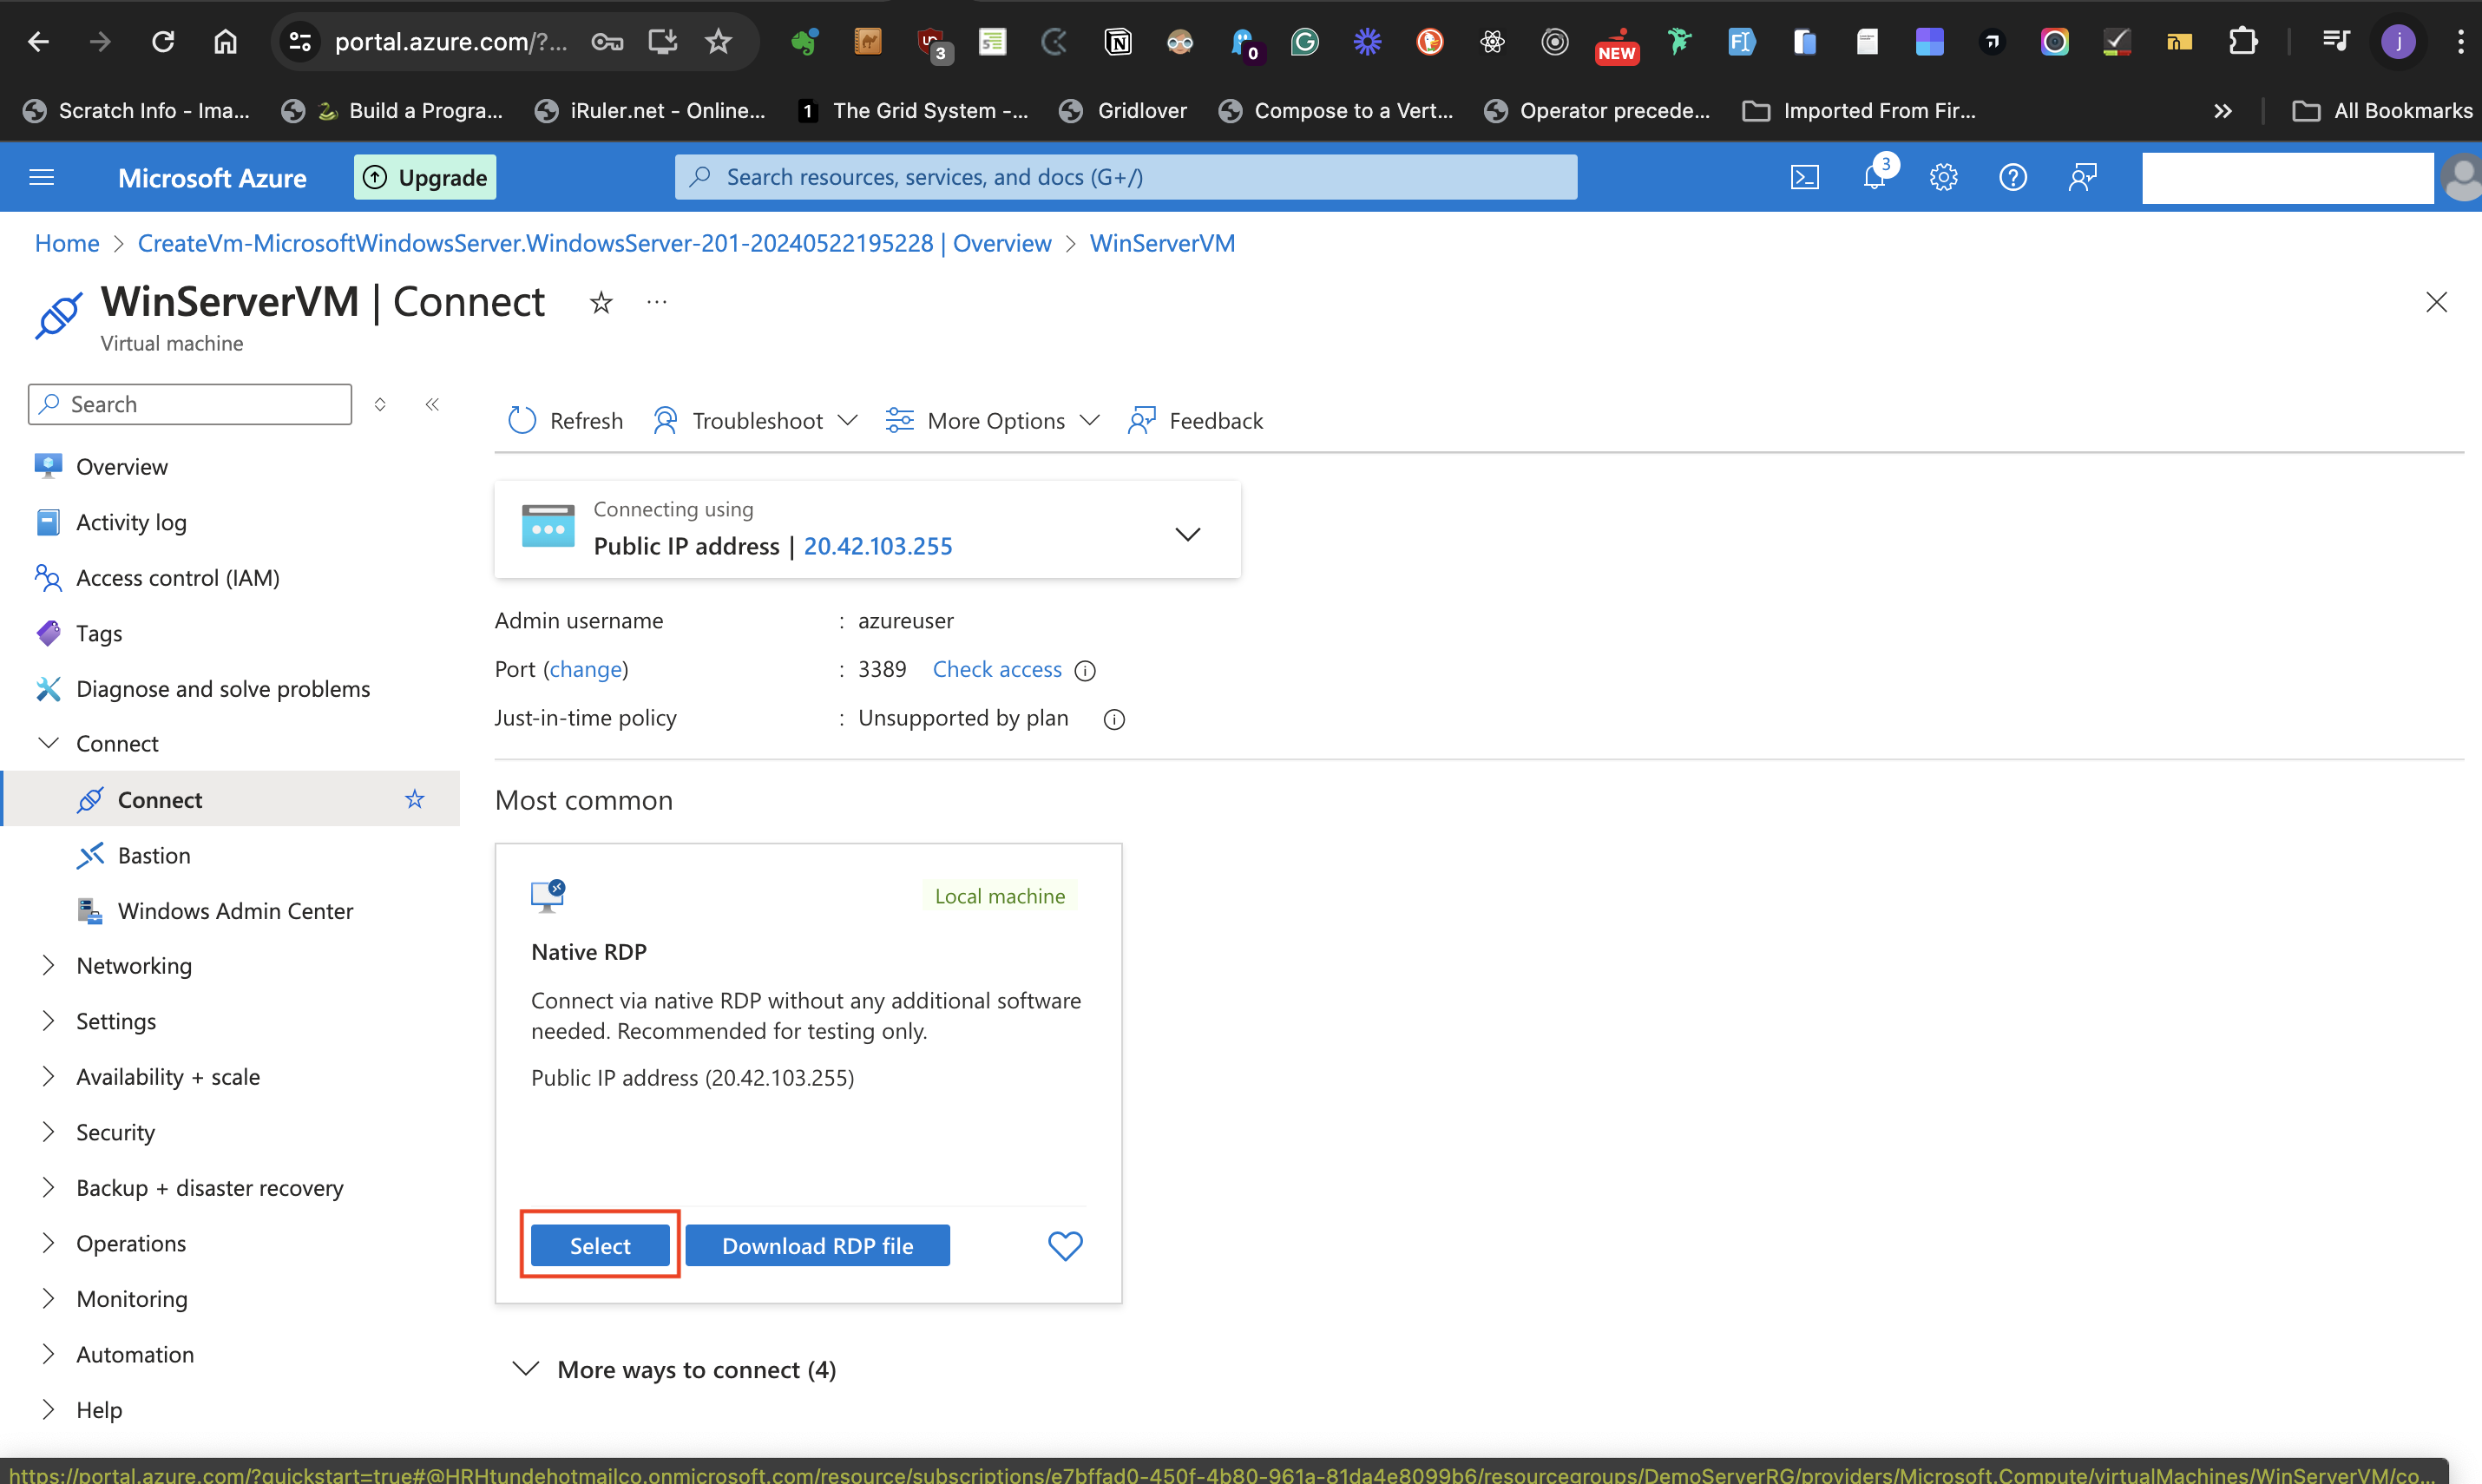The image size is (2482, 1484).
Task: Click info icon beside Just-in-time policy
Action: [1114, 719]
